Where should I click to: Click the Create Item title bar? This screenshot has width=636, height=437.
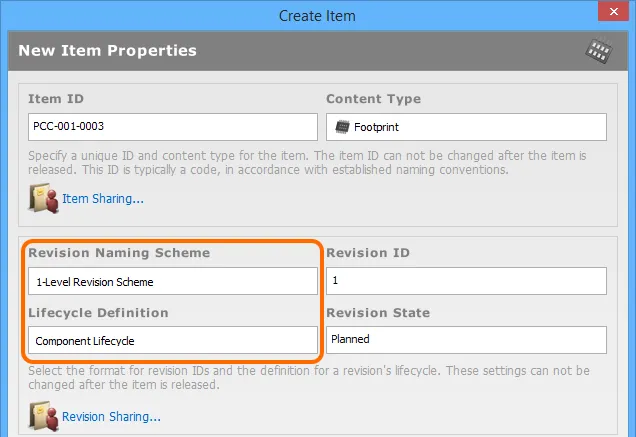(317, 16)
